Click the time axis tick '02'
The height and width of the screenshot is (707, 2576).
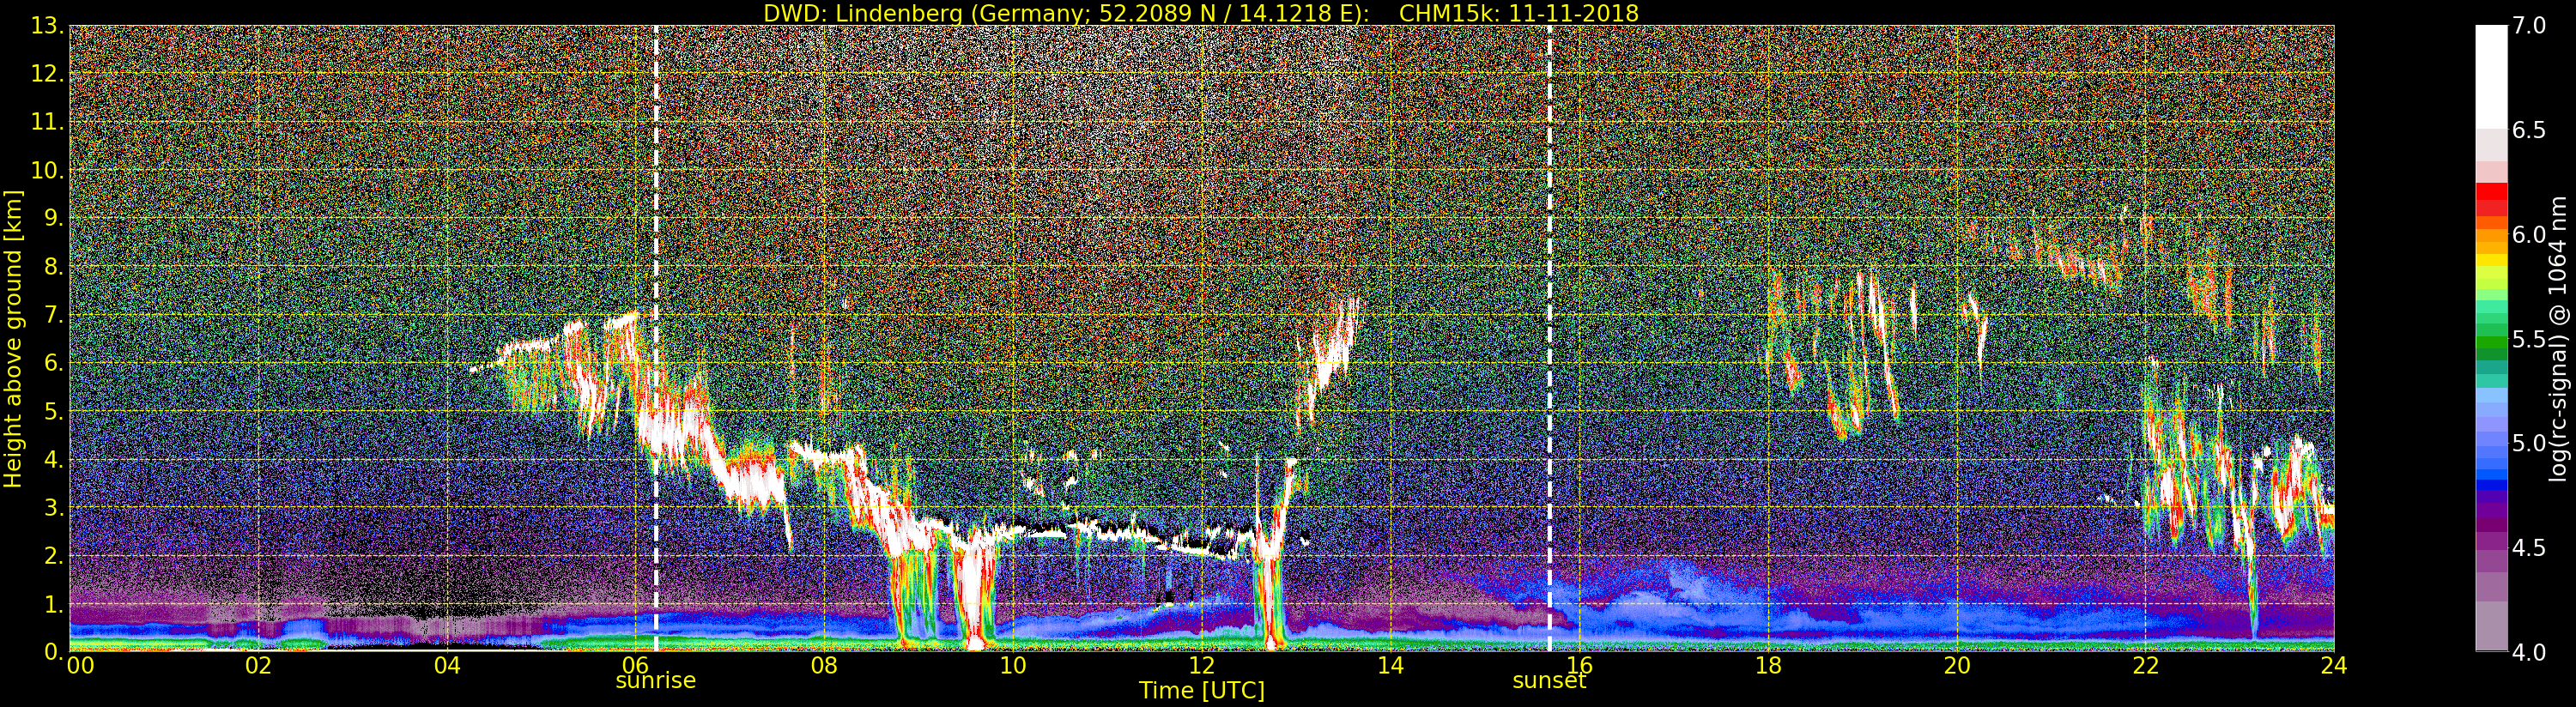(258, 665)
